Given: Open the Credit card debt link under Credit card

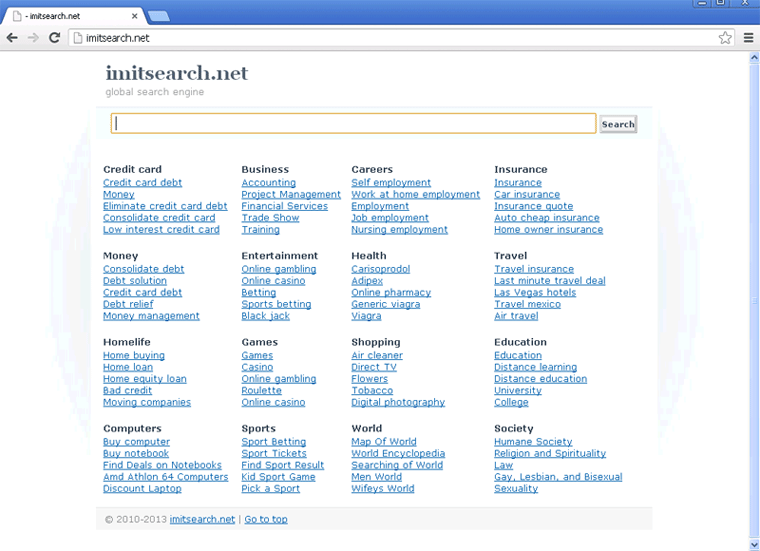Looking at the screenshot, I should tap(142, 183).
